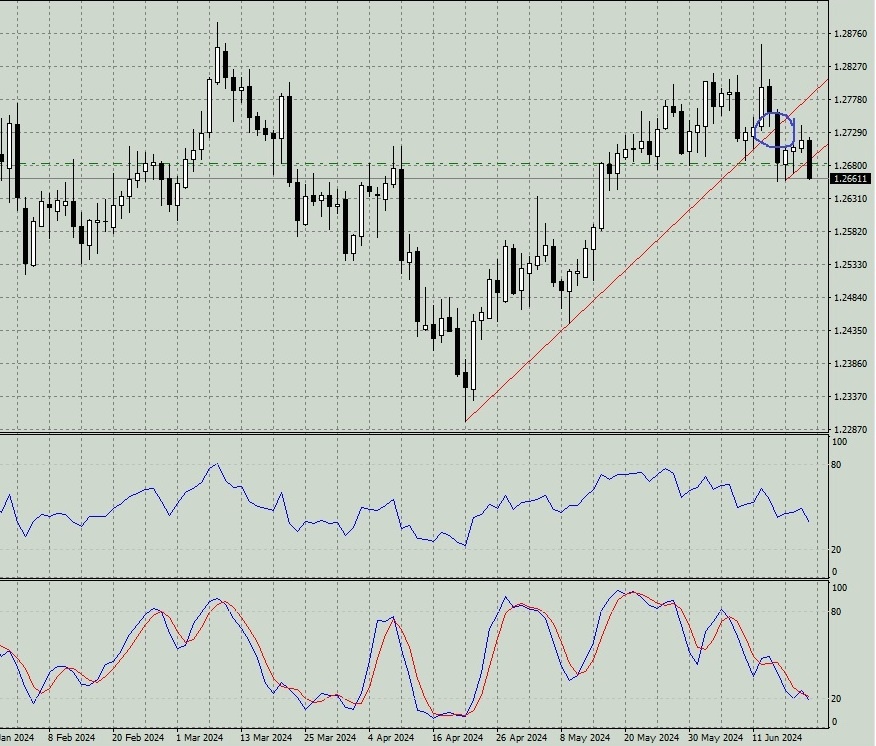The image size is (876, 746).
Task: Click the 25 Mar 2024 date label
Action: tap(330, 738)
